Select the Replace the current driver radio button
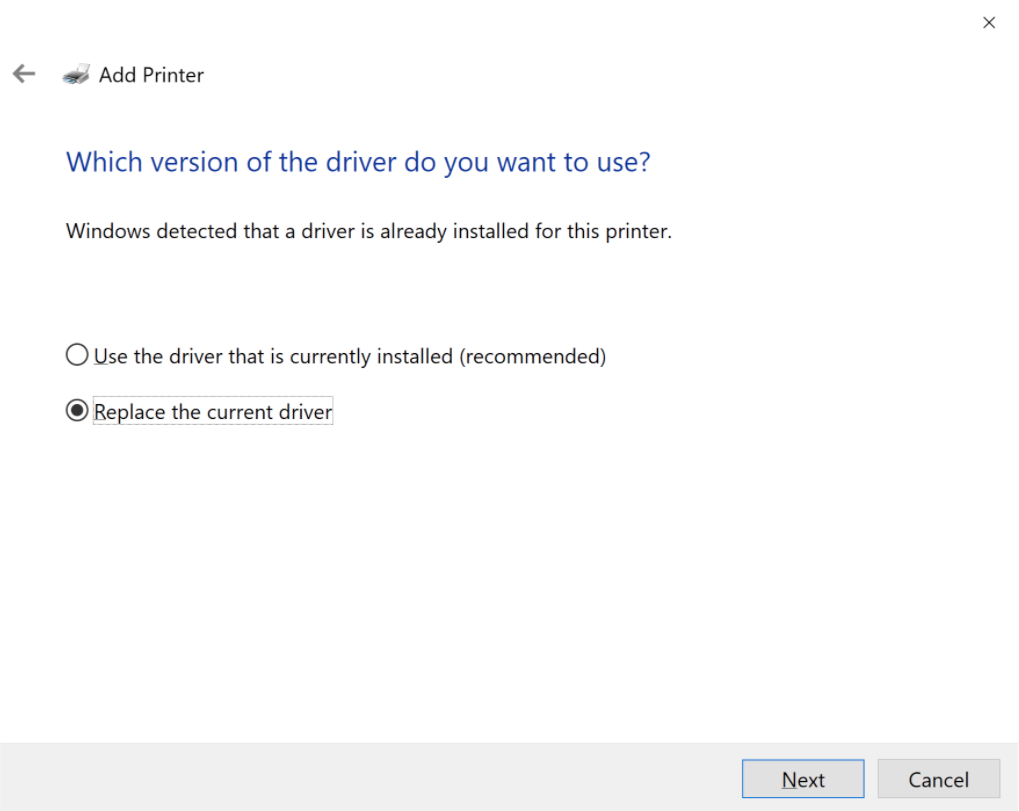 coord(77,411)
